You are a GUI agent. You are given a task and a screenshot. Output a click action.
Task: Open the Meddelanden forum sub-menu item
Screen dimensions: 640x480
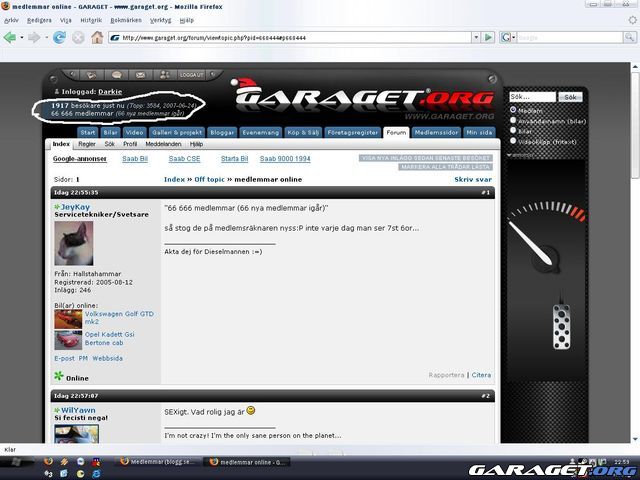pos(163,144)
